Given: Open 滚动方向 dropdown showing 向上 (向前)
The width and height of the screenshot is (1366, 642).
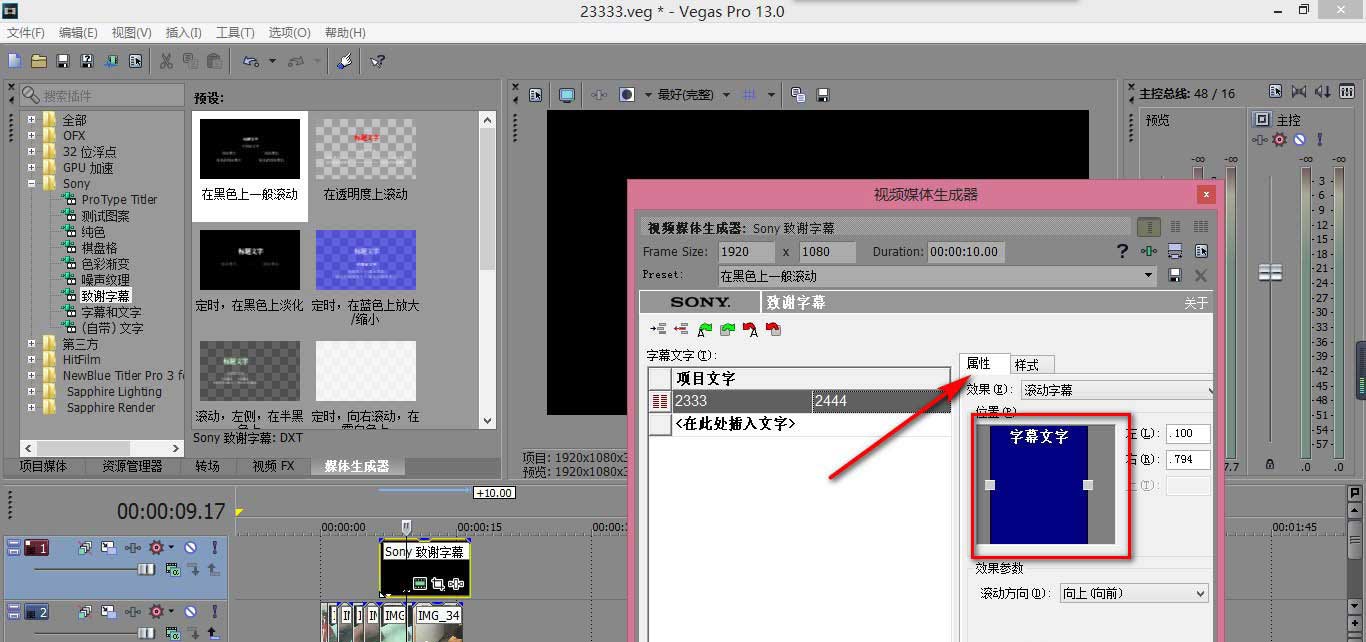Looking at the screenshot, I should tap(1134, 593).
